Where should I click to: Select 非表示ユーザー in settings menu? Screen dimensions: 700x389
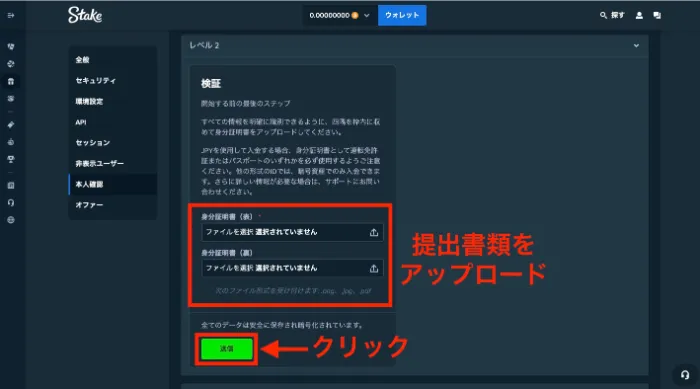113,163
